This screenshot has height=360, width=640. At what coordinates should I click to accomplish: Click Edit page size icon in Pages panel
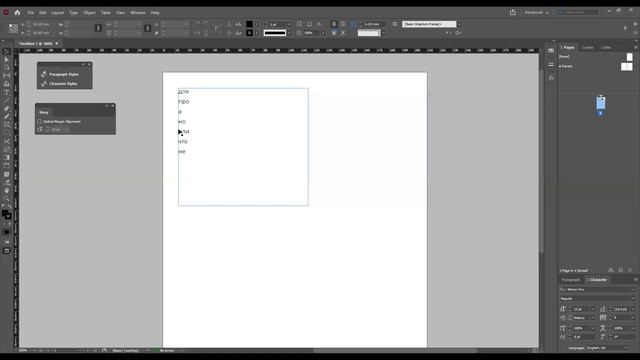[x=611, y=270]
